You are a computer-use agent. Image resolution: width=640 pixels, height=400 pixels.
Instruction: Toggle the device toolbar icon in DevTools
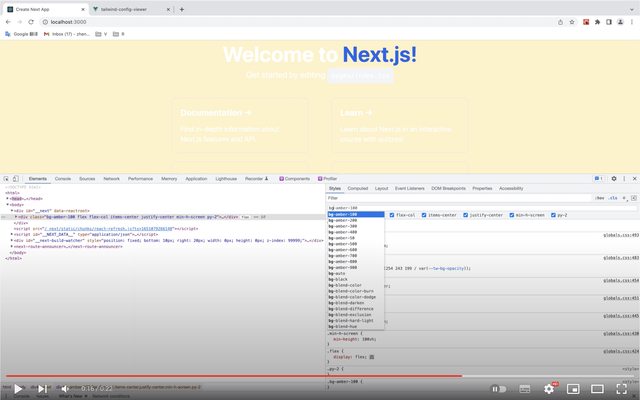click(x=16, y=179)
